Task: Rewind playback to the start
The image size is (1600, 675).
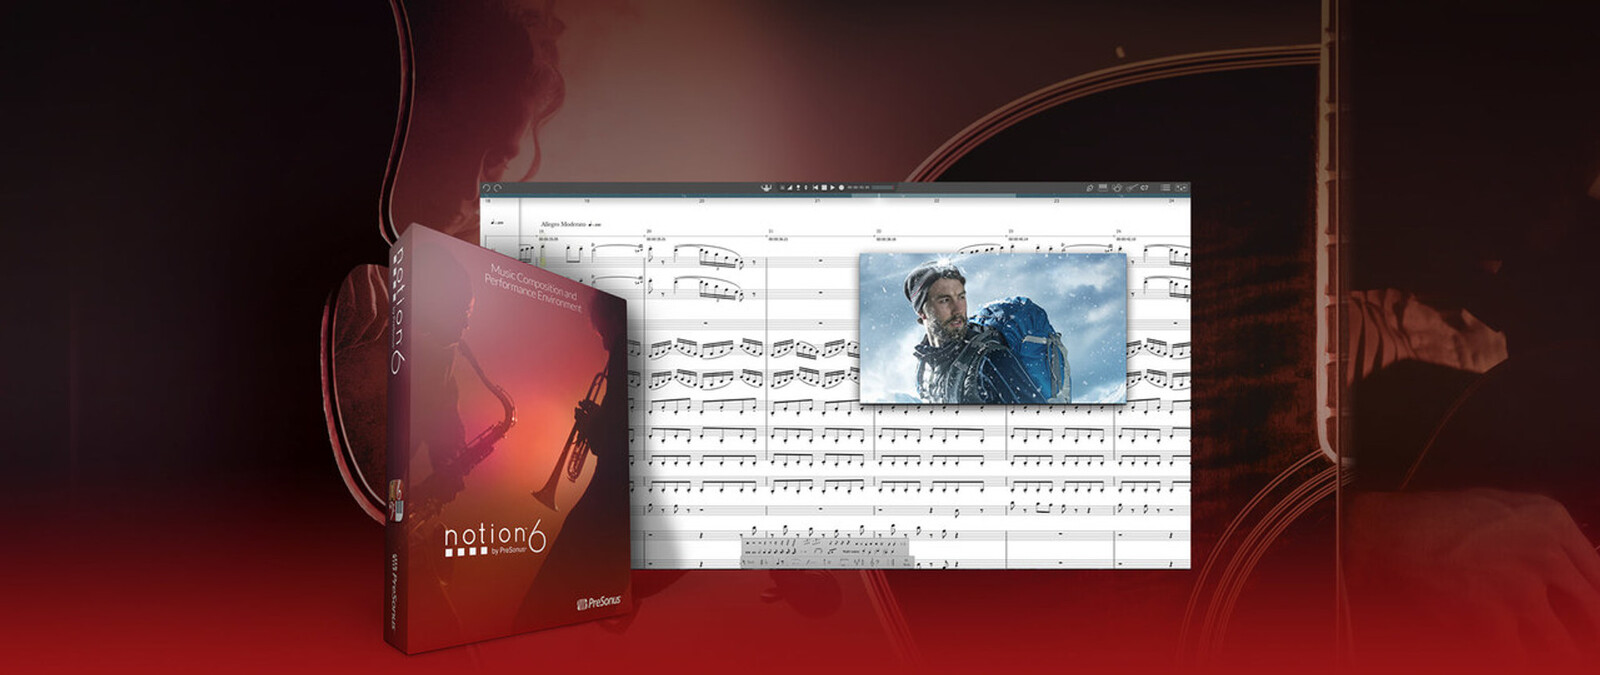Action: pyautogui.click(x=815, y=187)
